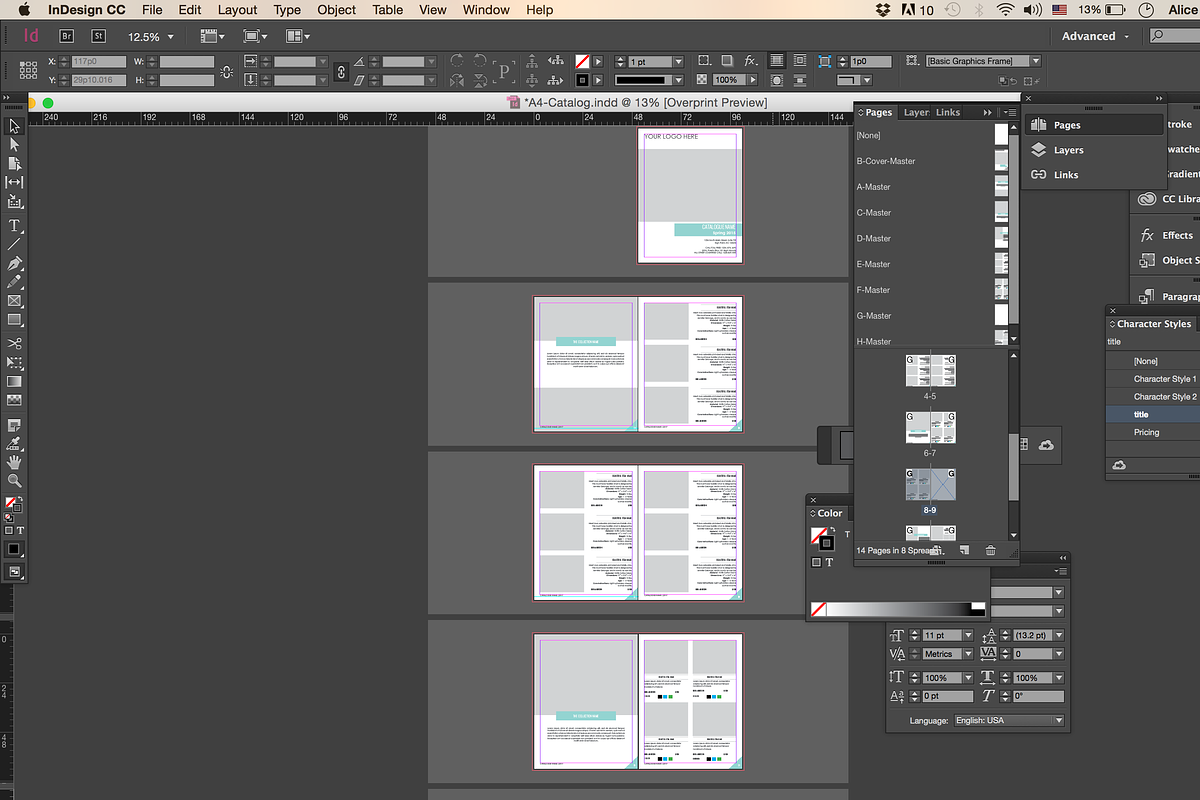Screen dimensions: 1200x800
Task: Open the Screen Mode dropdown in app bar
Action: [254, 36]
